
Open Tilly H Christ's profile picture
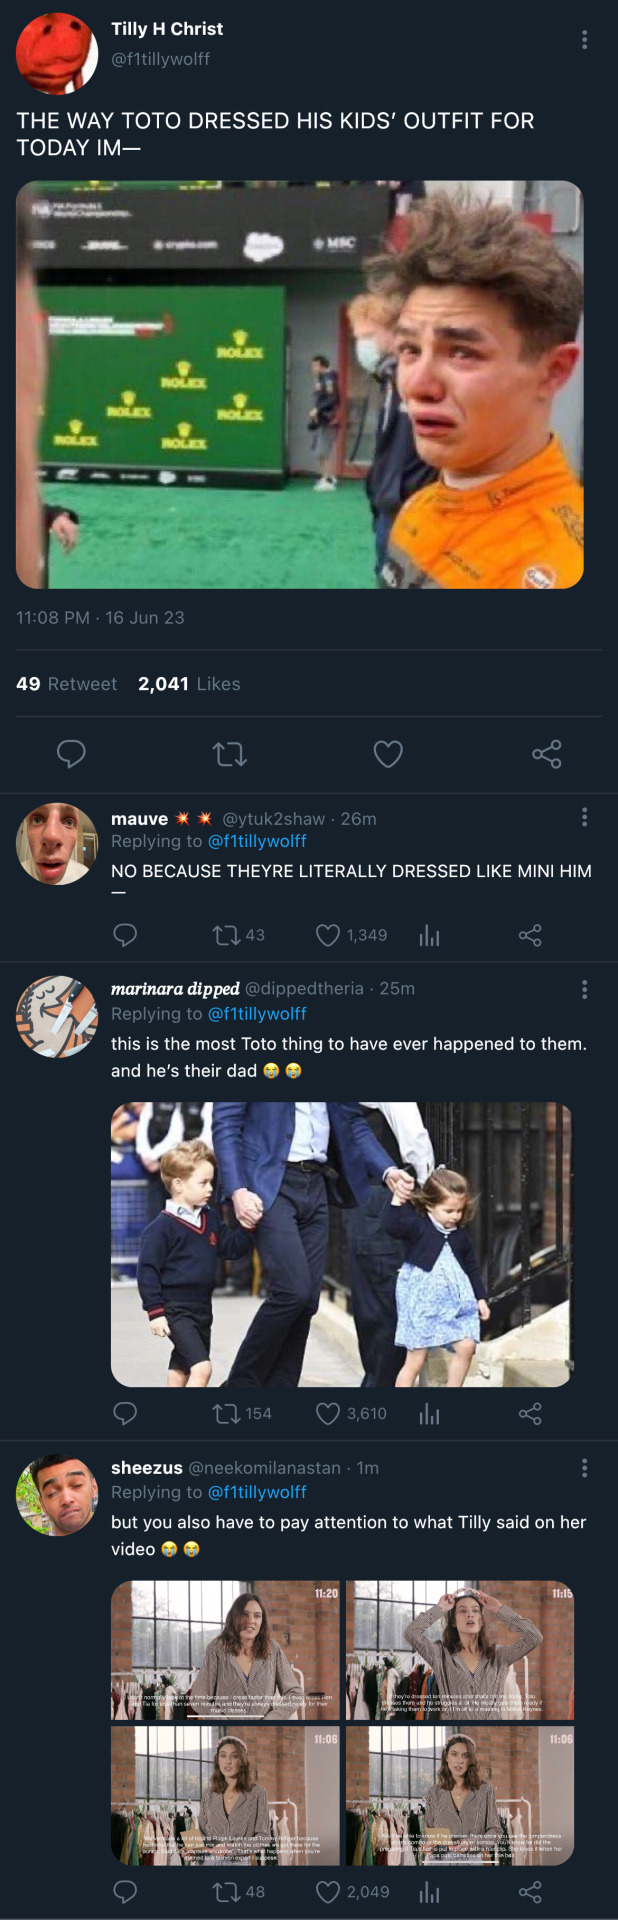coord(56,54)
